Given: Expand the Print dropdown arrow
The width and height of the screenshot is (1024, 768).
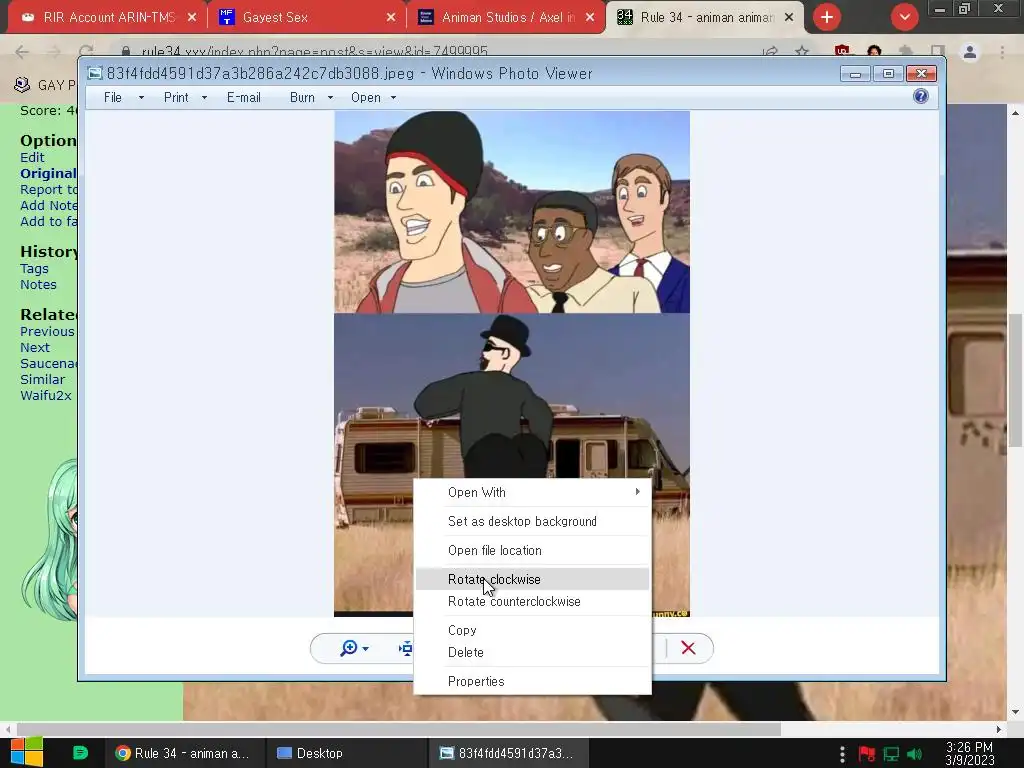Looking at the screenshot, I should pos(204,98).
